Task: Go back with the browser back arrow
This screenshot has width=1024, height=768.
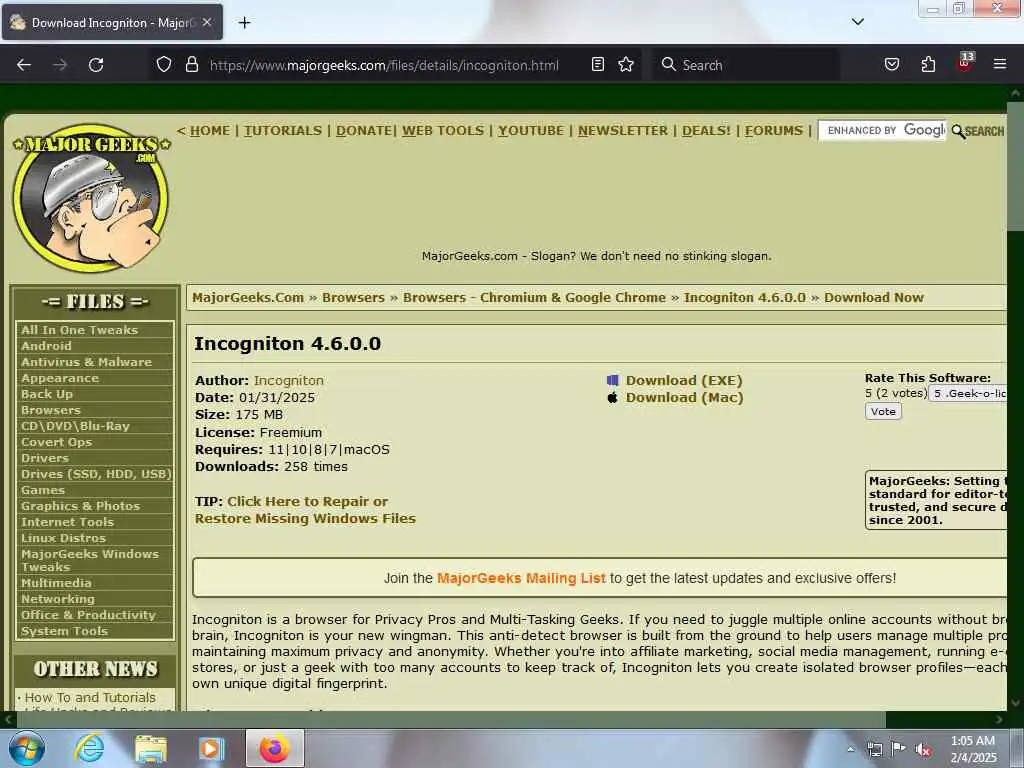Action: click(24, 65)
